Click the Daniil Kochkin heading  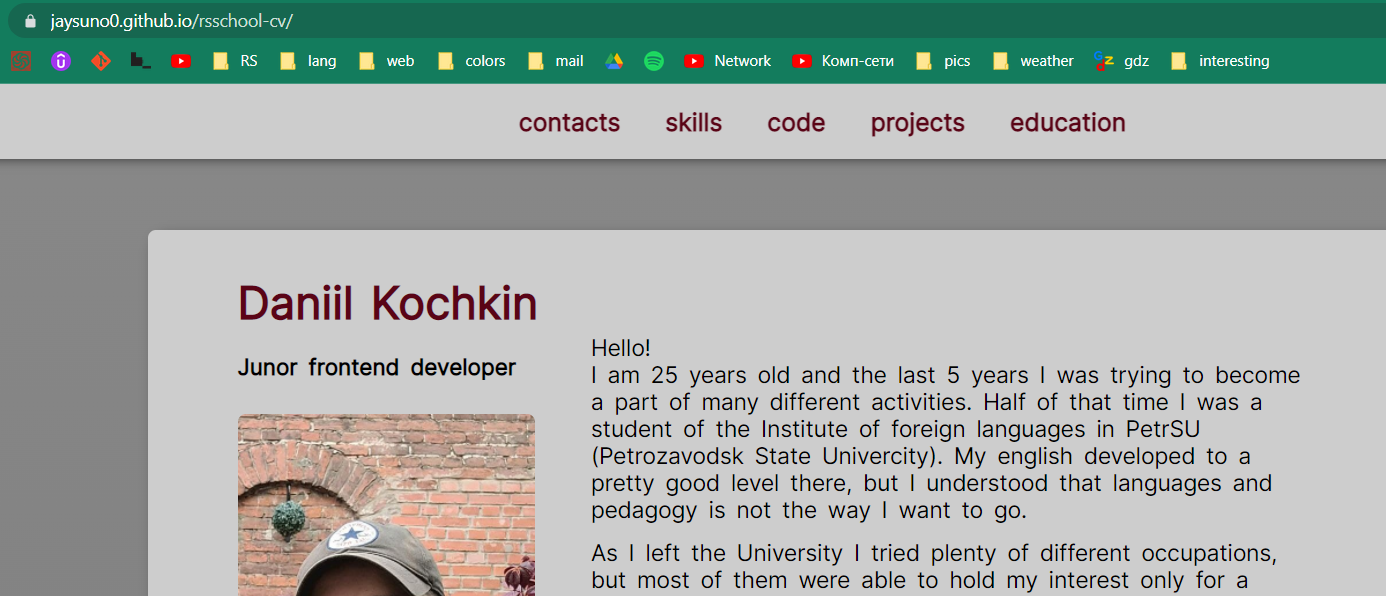(x=388, y=303)
